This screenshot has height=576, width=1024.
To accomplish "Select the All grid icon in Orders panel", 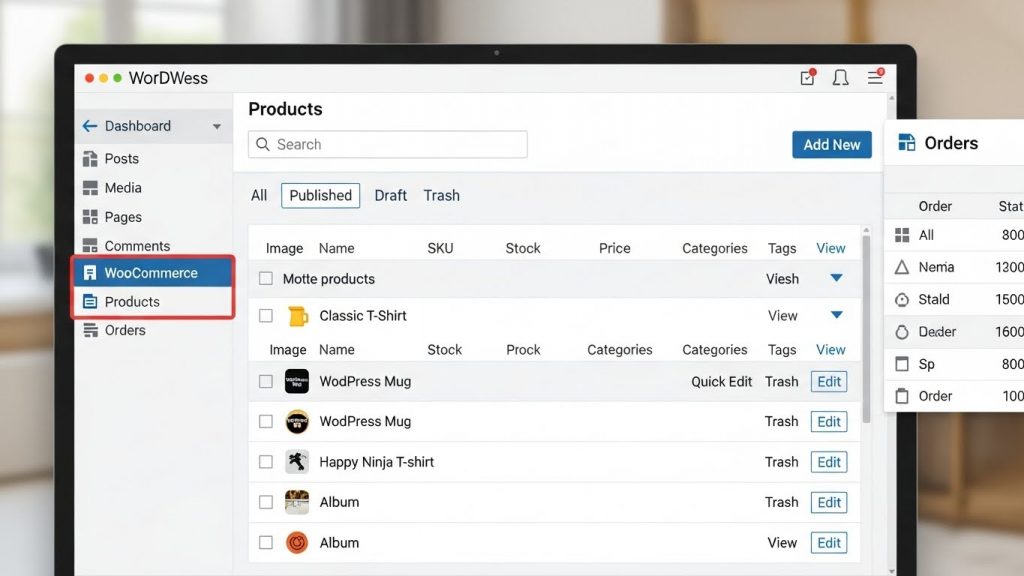I will pyautogui.click(x=902, y=235).
